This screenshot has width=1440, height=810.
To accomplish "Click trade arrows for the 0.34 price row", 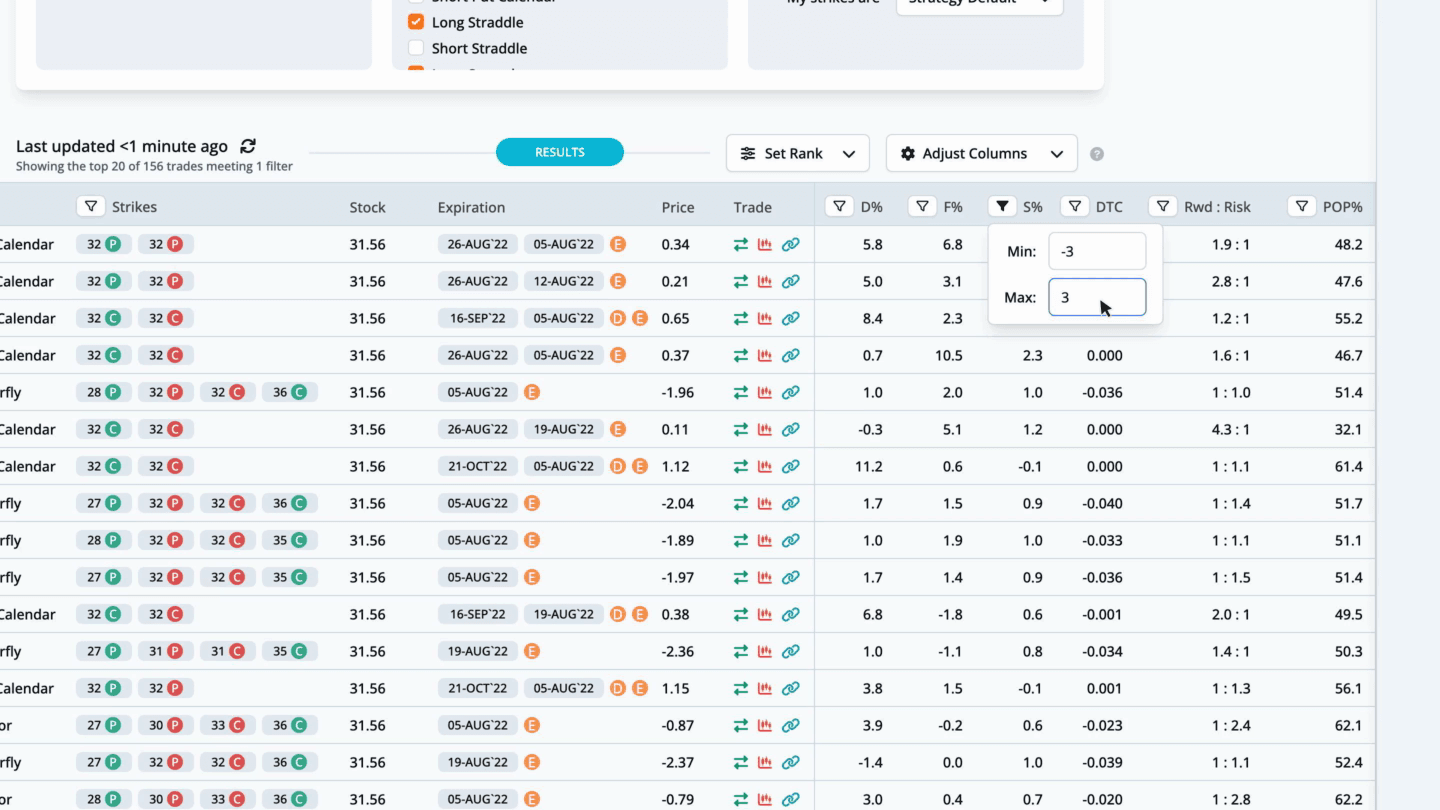I will pyautogui.click(x=741, y=244).
